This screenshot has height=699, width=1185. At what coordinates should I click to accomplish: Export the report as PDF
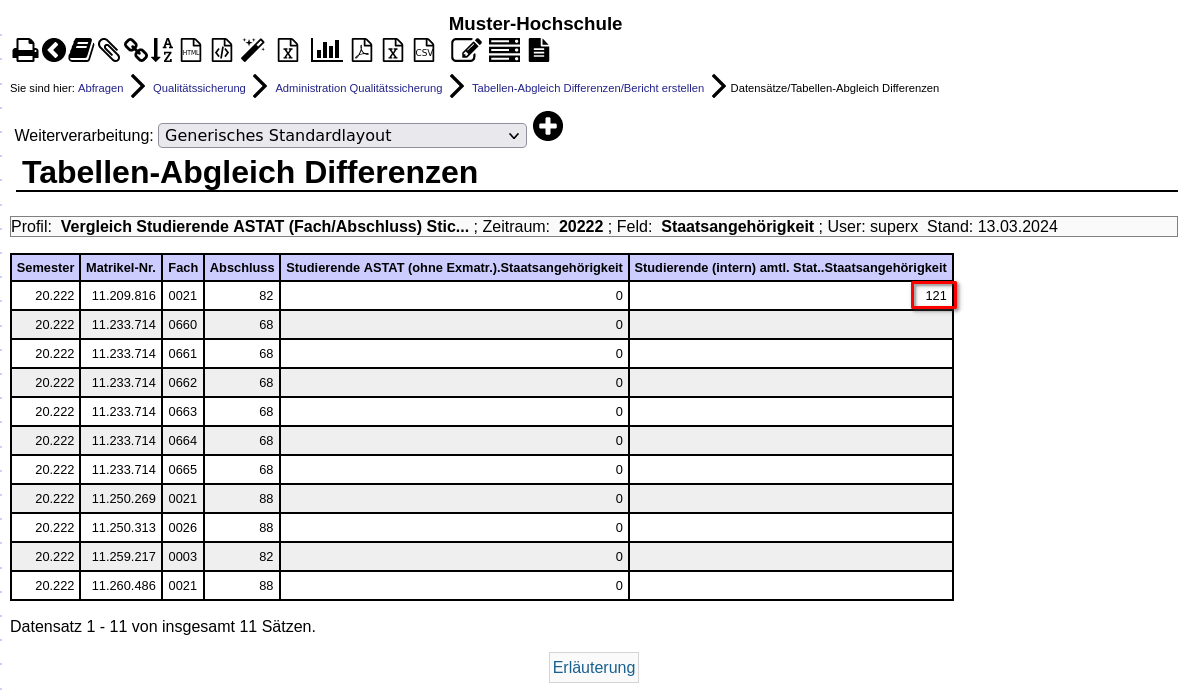coord(361,50)
